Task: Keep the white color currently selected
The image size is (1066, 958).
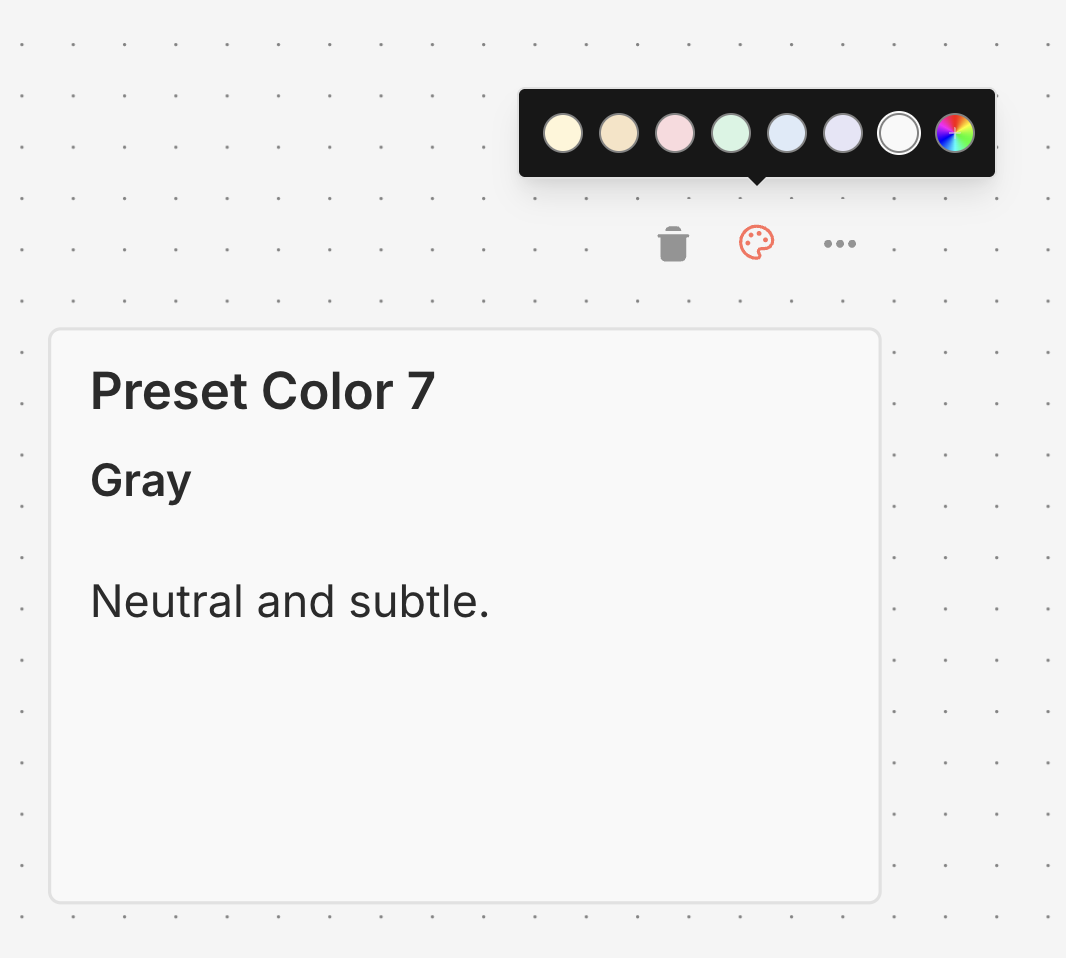Action: click(x=898, y=132)
